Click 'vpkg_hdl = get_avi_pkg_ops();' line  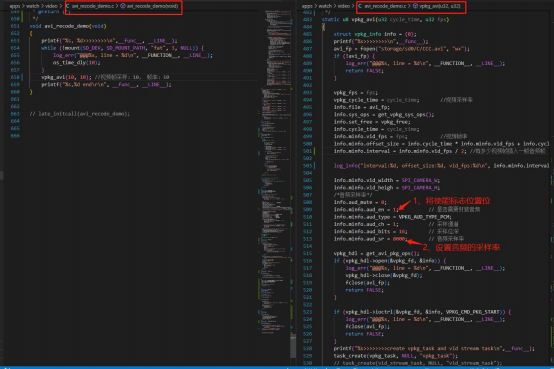click(x=377, y=253)
